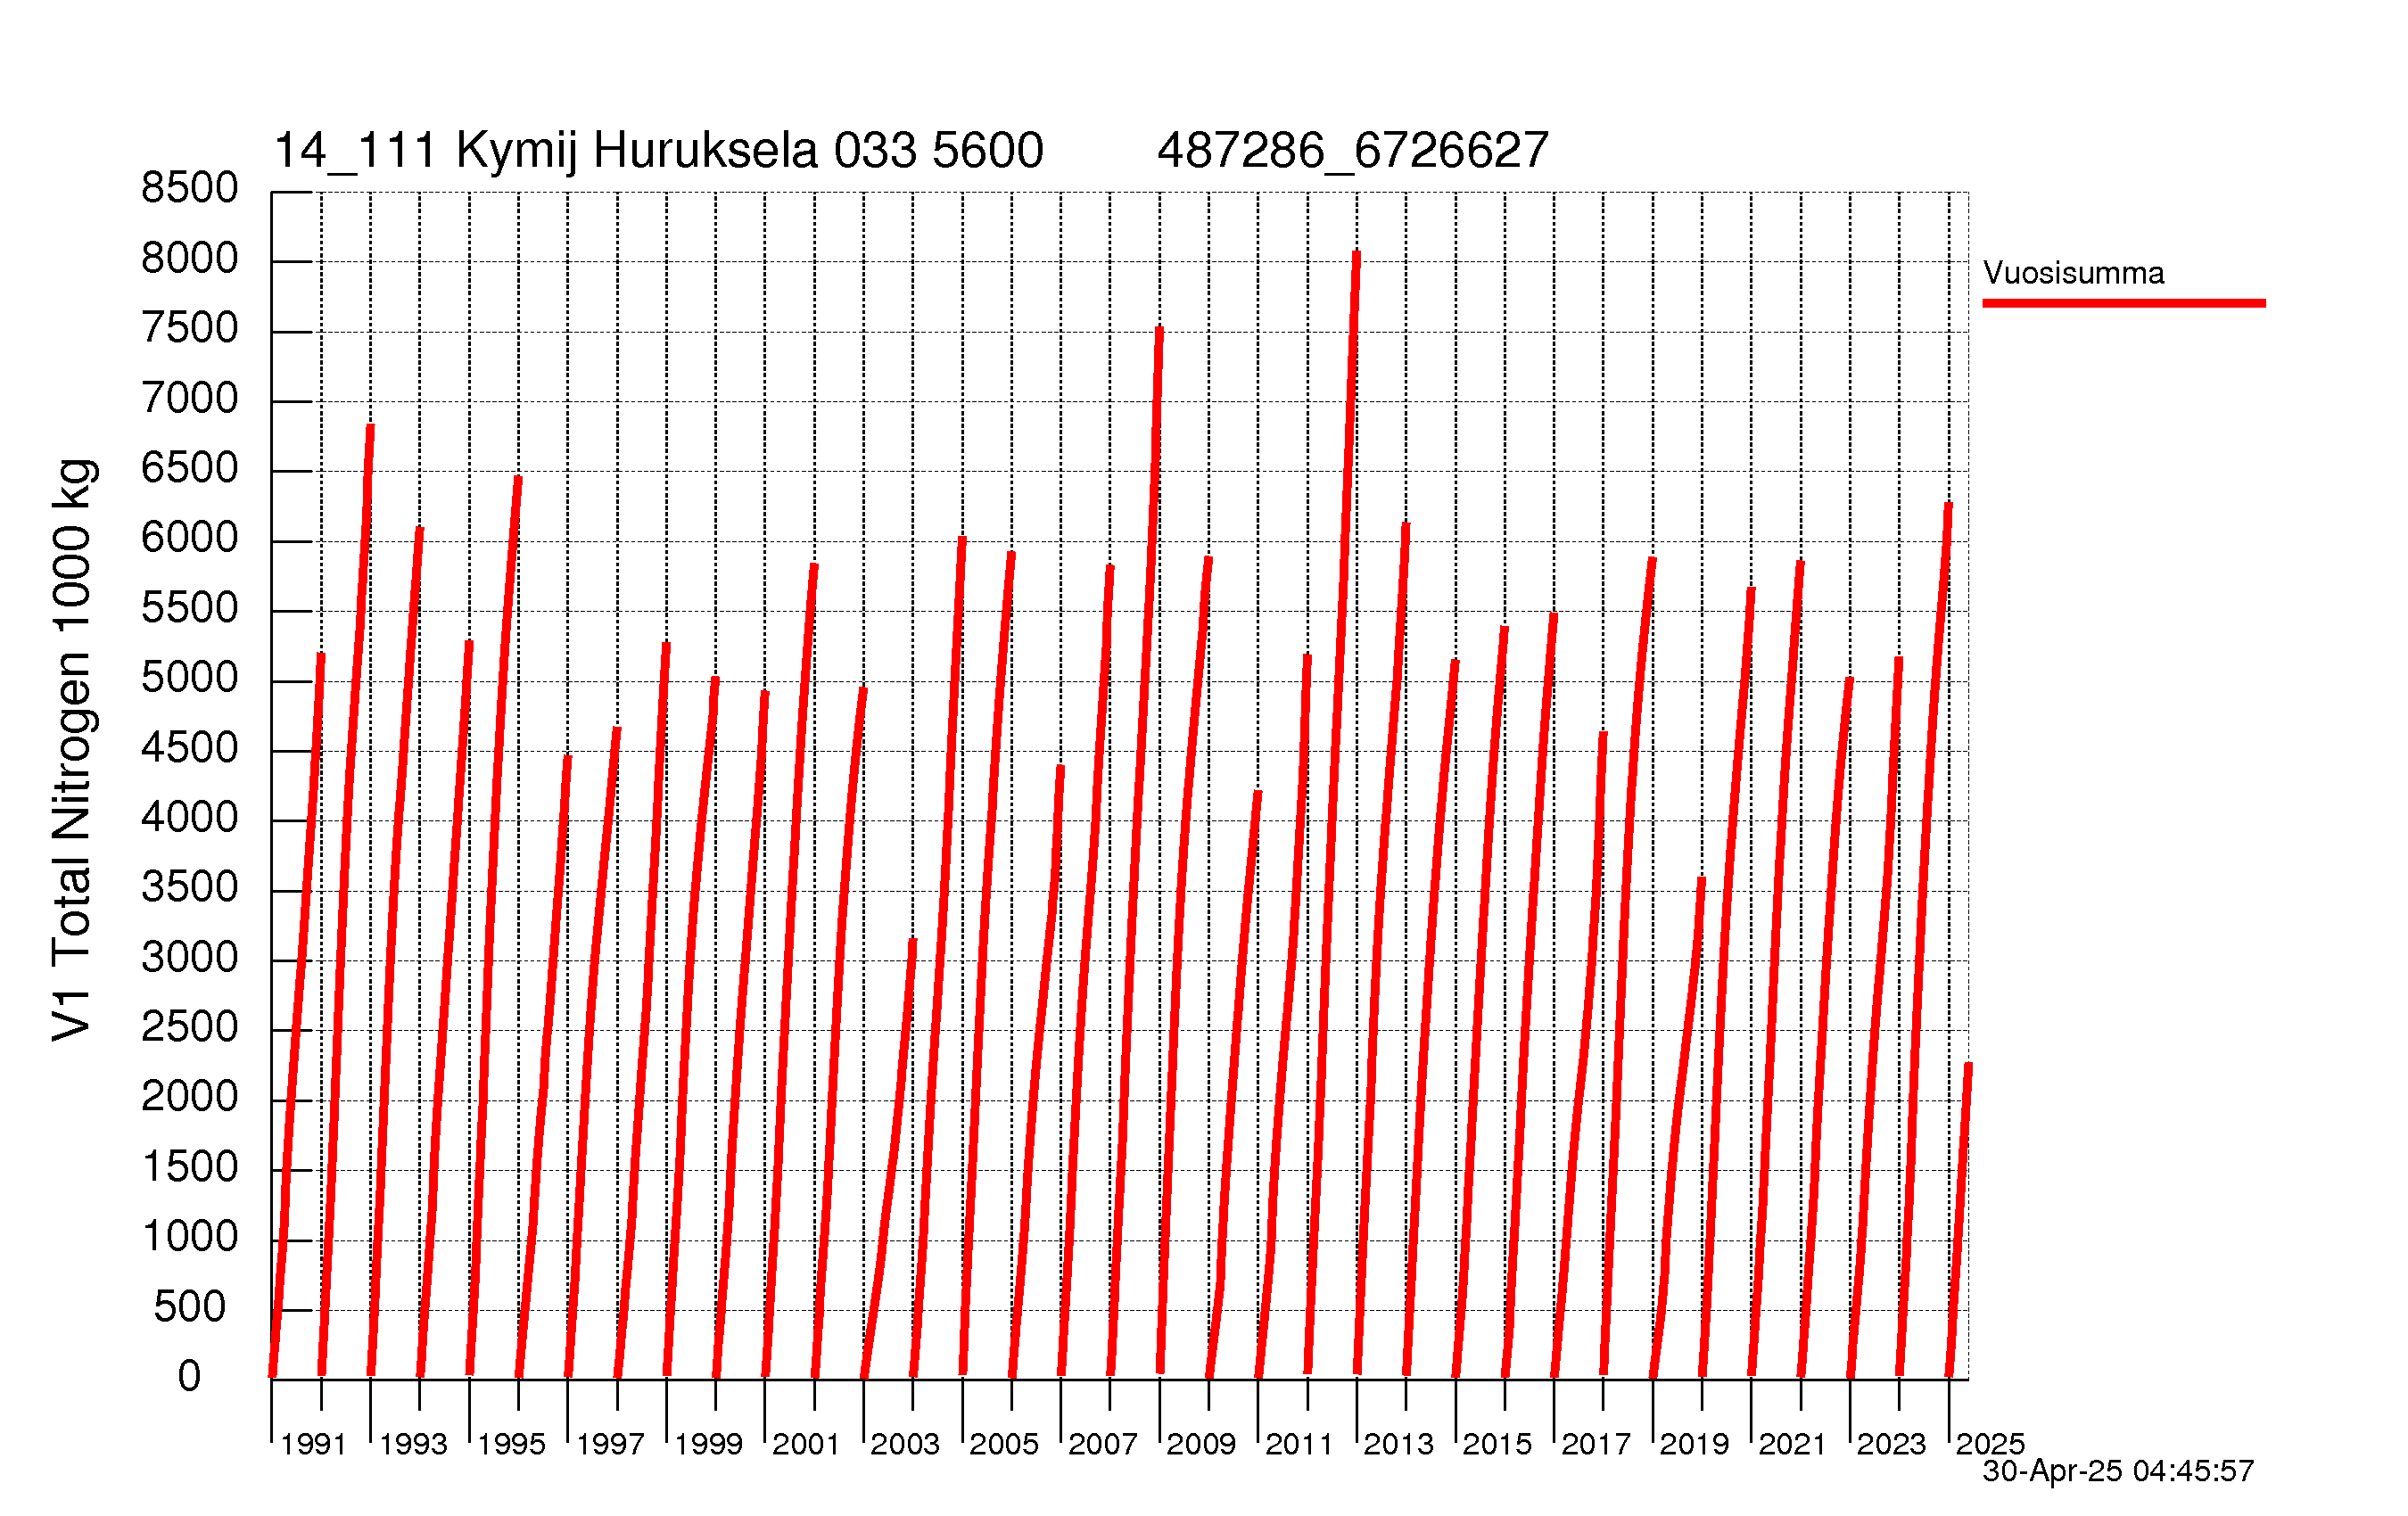Click the y-axis value 8000
The height and width of the screenshot is (1516, 2408).
click(x=190, y=259)
